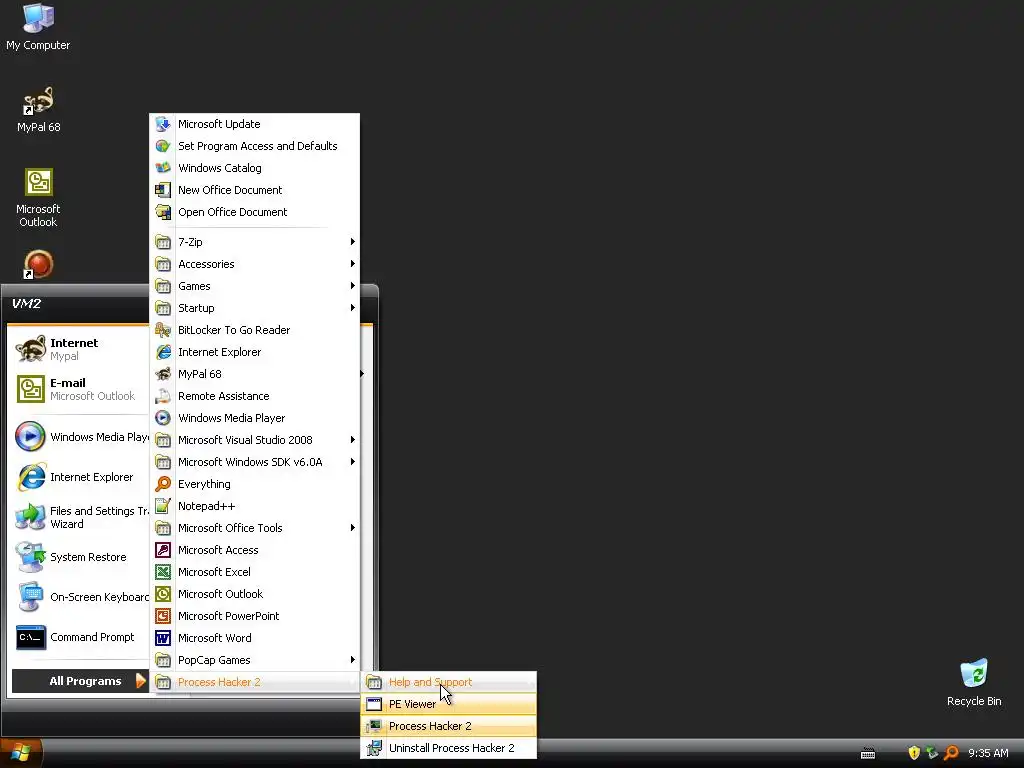Expand the Startup submenu arrow

tap(353, 308)
